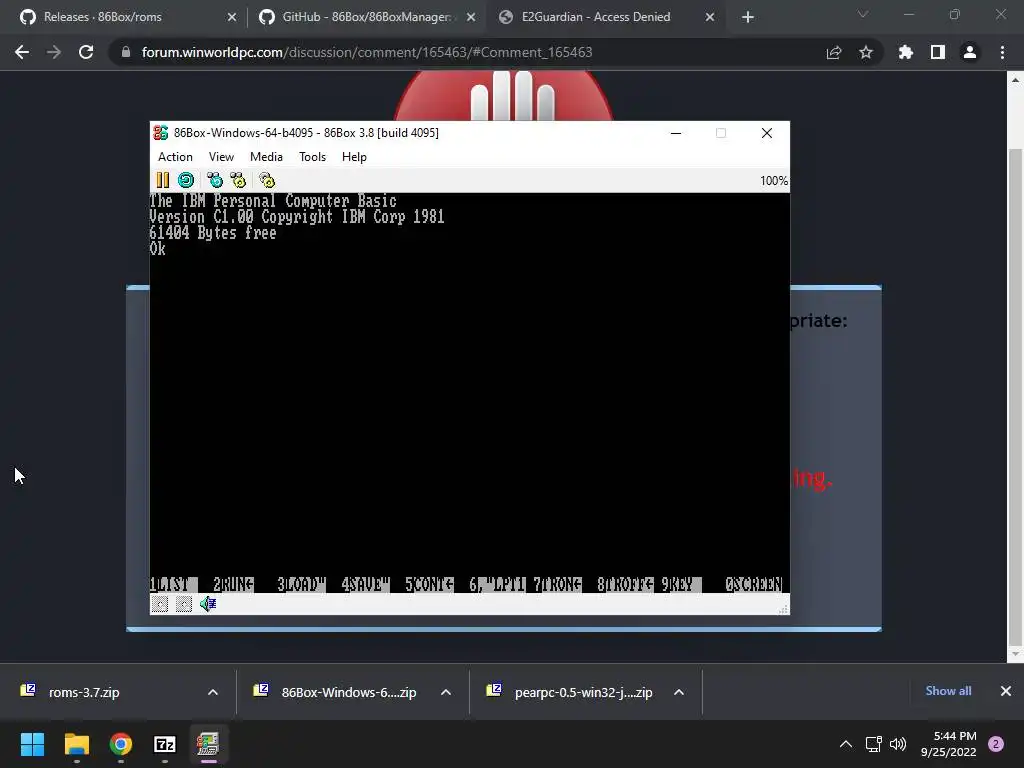Click the Chrome address bar URL
Viewport: 1024px width, 768px height.
pyautogui.click(x=366, y=52)
